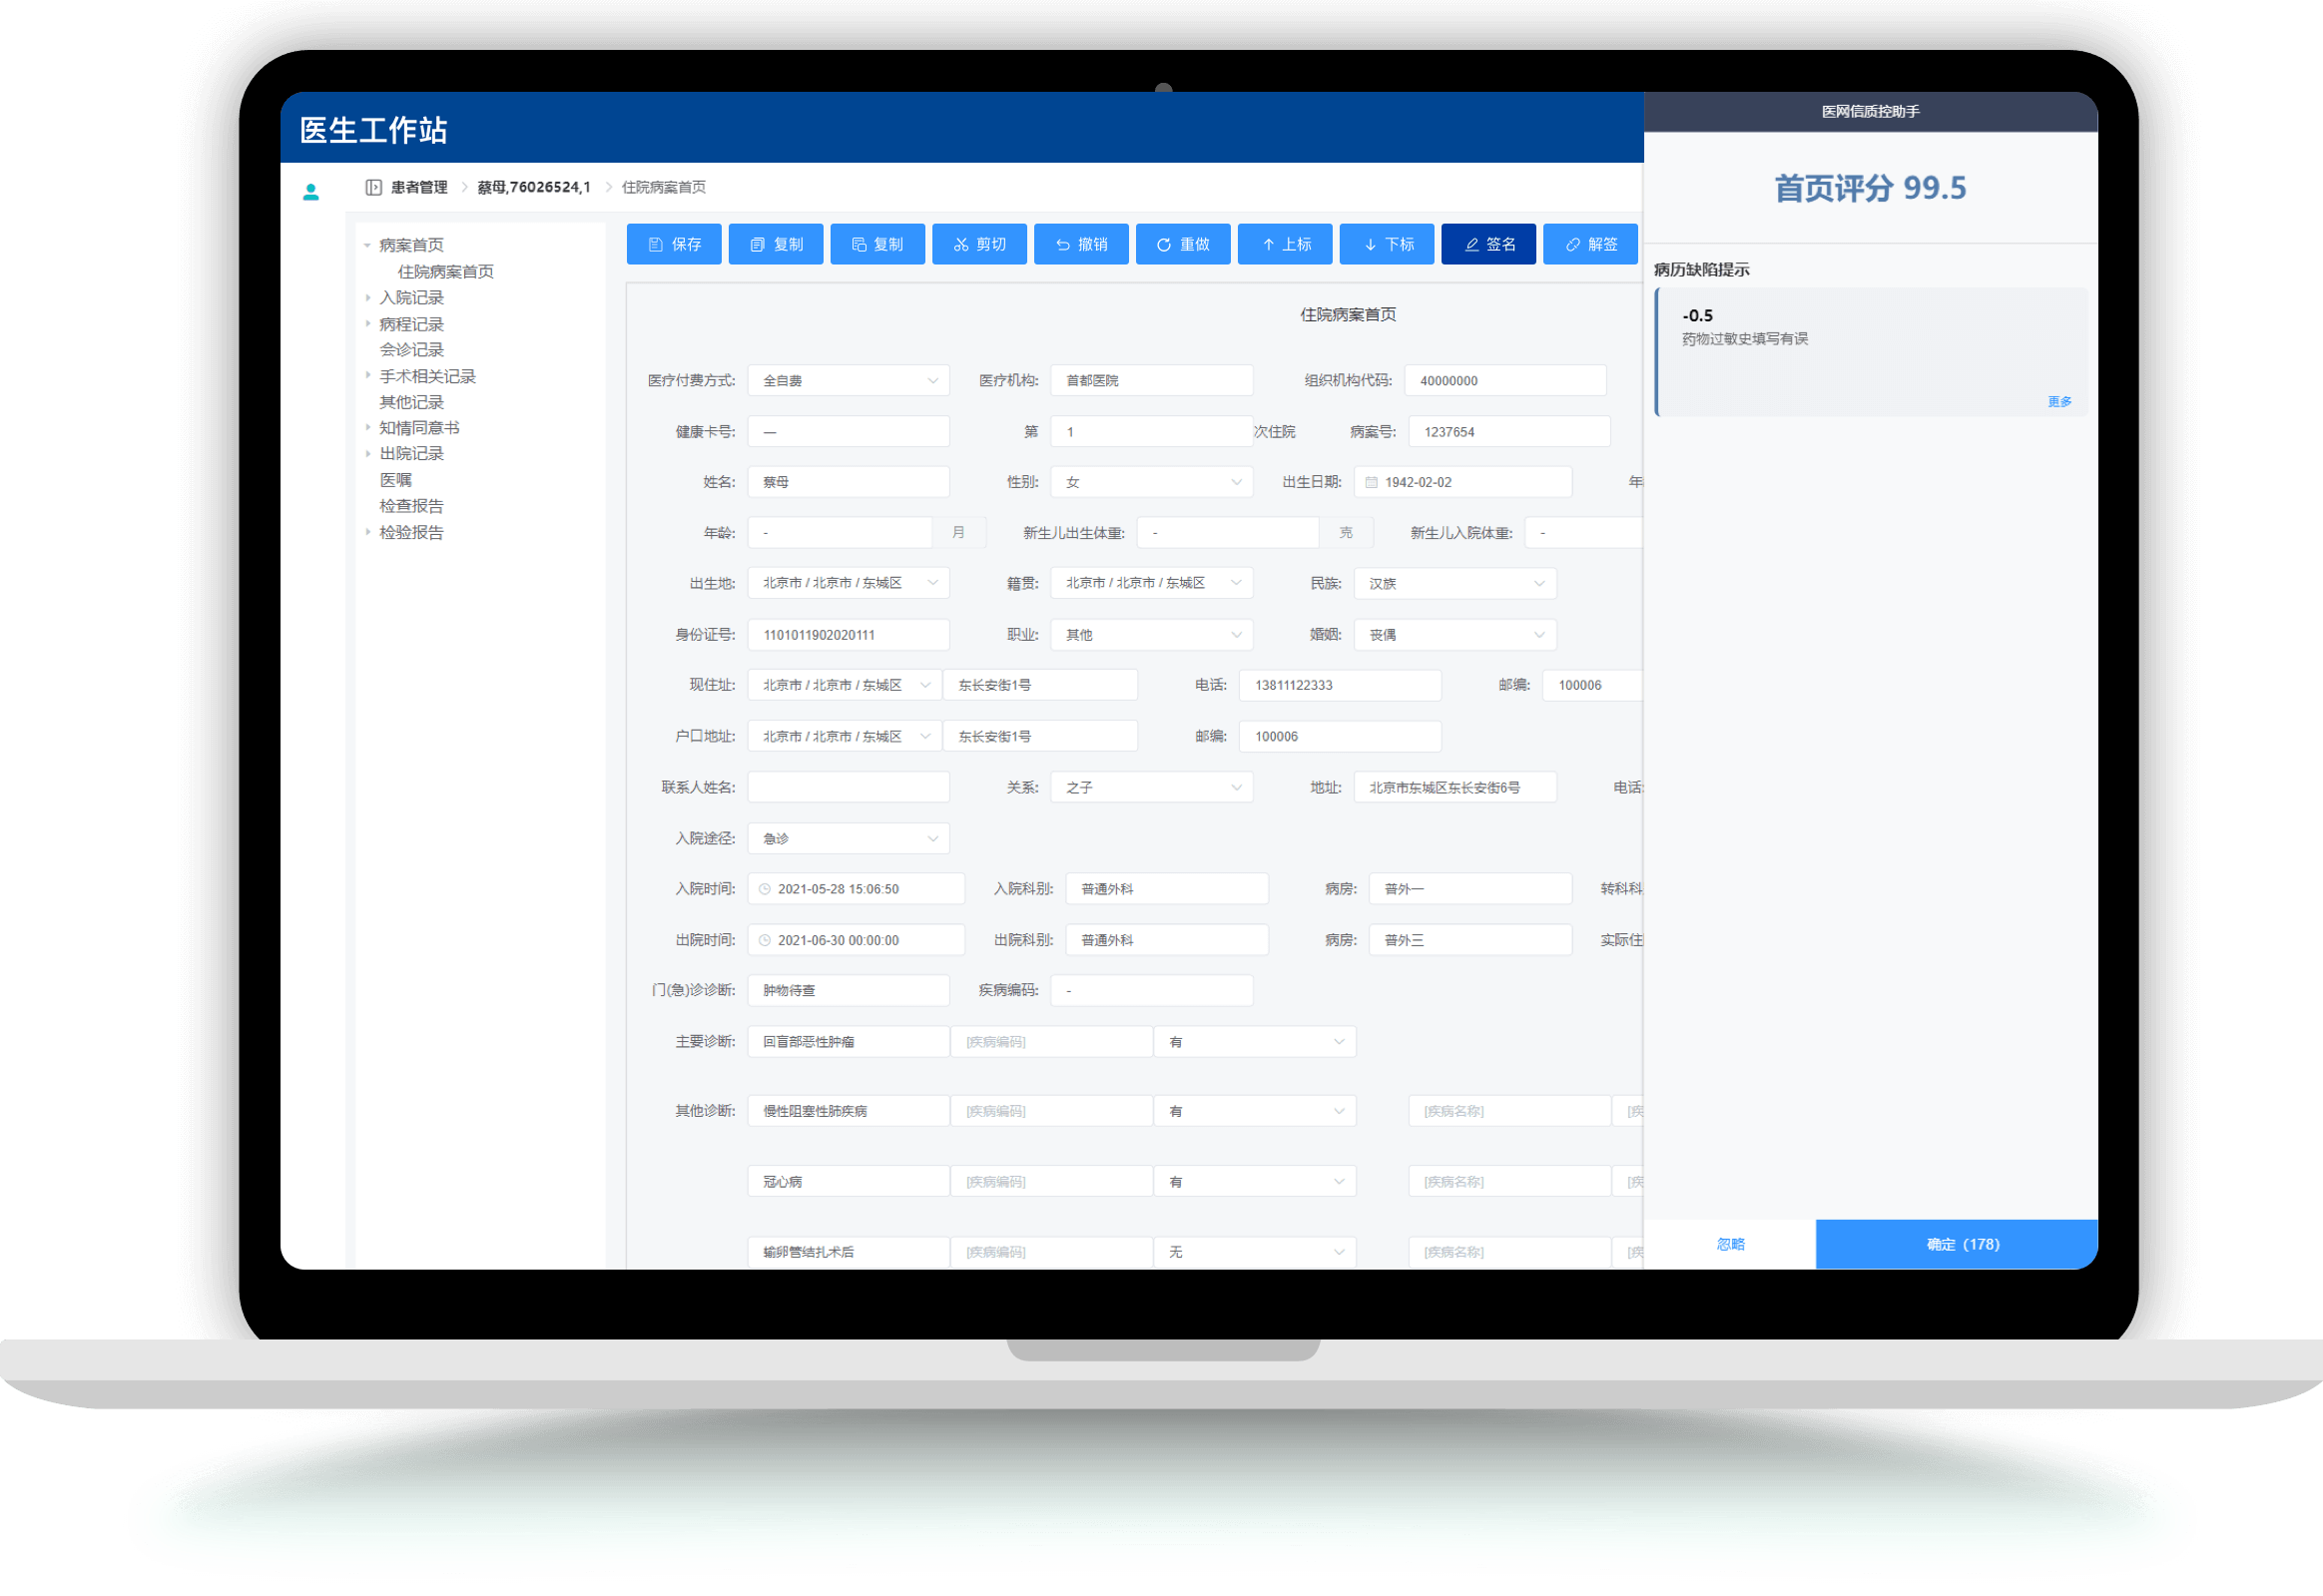Click the 组织机构代码 field 40000000
This screenshot has width=2323, height=1596.
coord(1505,380)
